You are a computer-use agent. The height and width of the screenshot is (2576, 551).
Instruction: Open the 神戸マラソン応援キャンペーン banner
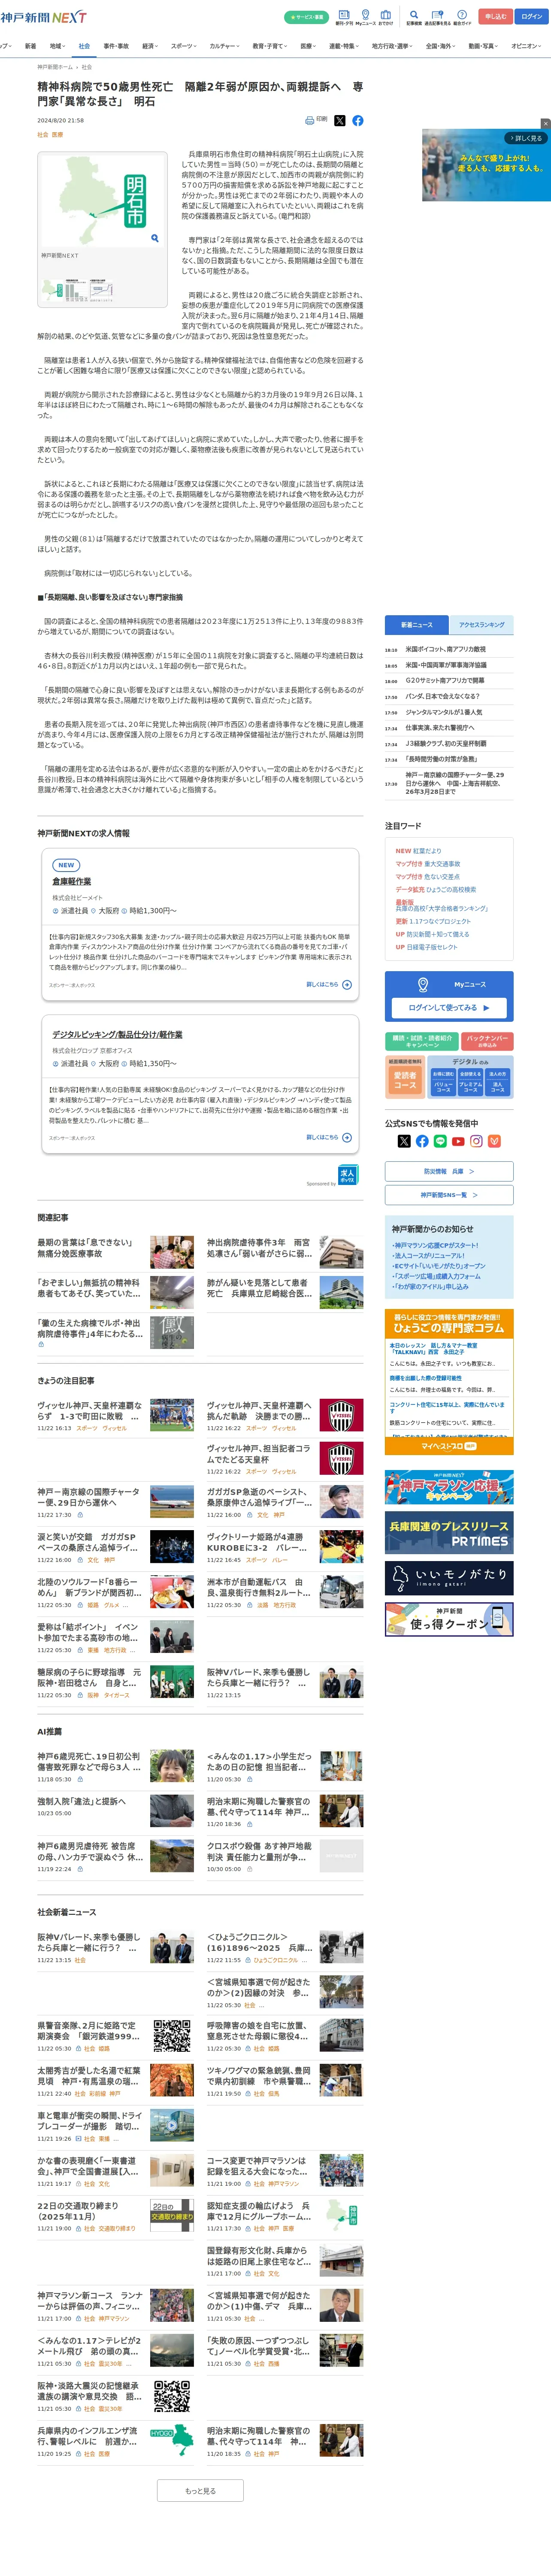[449, 1487]
